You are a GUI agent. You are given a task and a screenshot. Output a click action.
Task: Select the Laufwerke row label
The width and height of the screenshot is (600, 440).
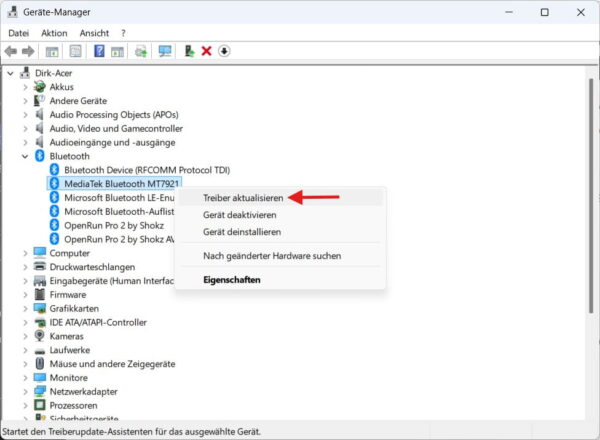pyautogui.click(x=70, y=350)
